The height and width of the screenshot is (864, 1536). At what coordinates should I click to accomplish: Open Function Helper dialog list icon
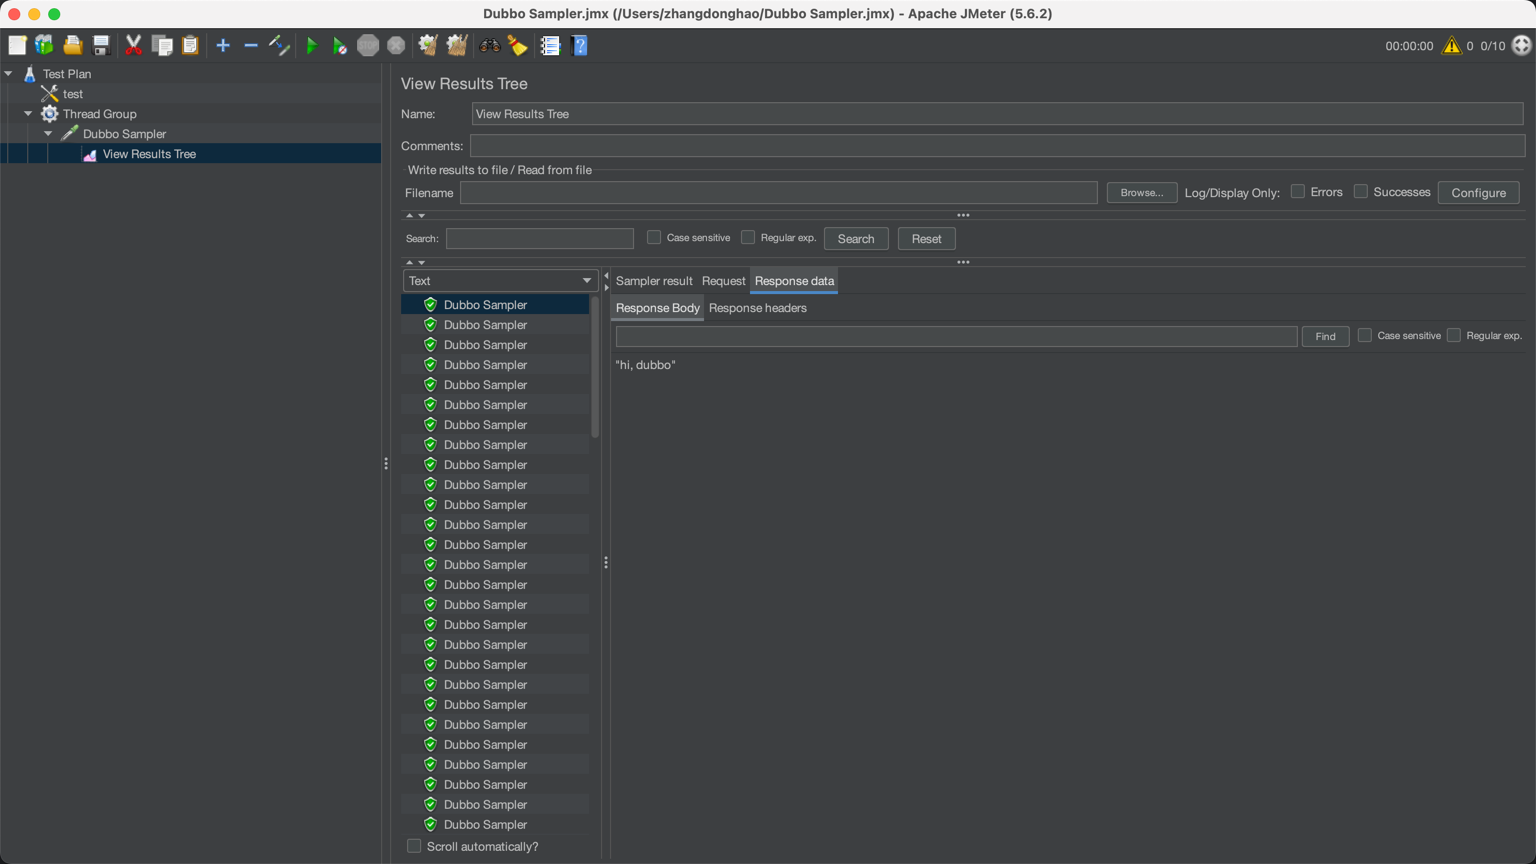coord(550,45)
